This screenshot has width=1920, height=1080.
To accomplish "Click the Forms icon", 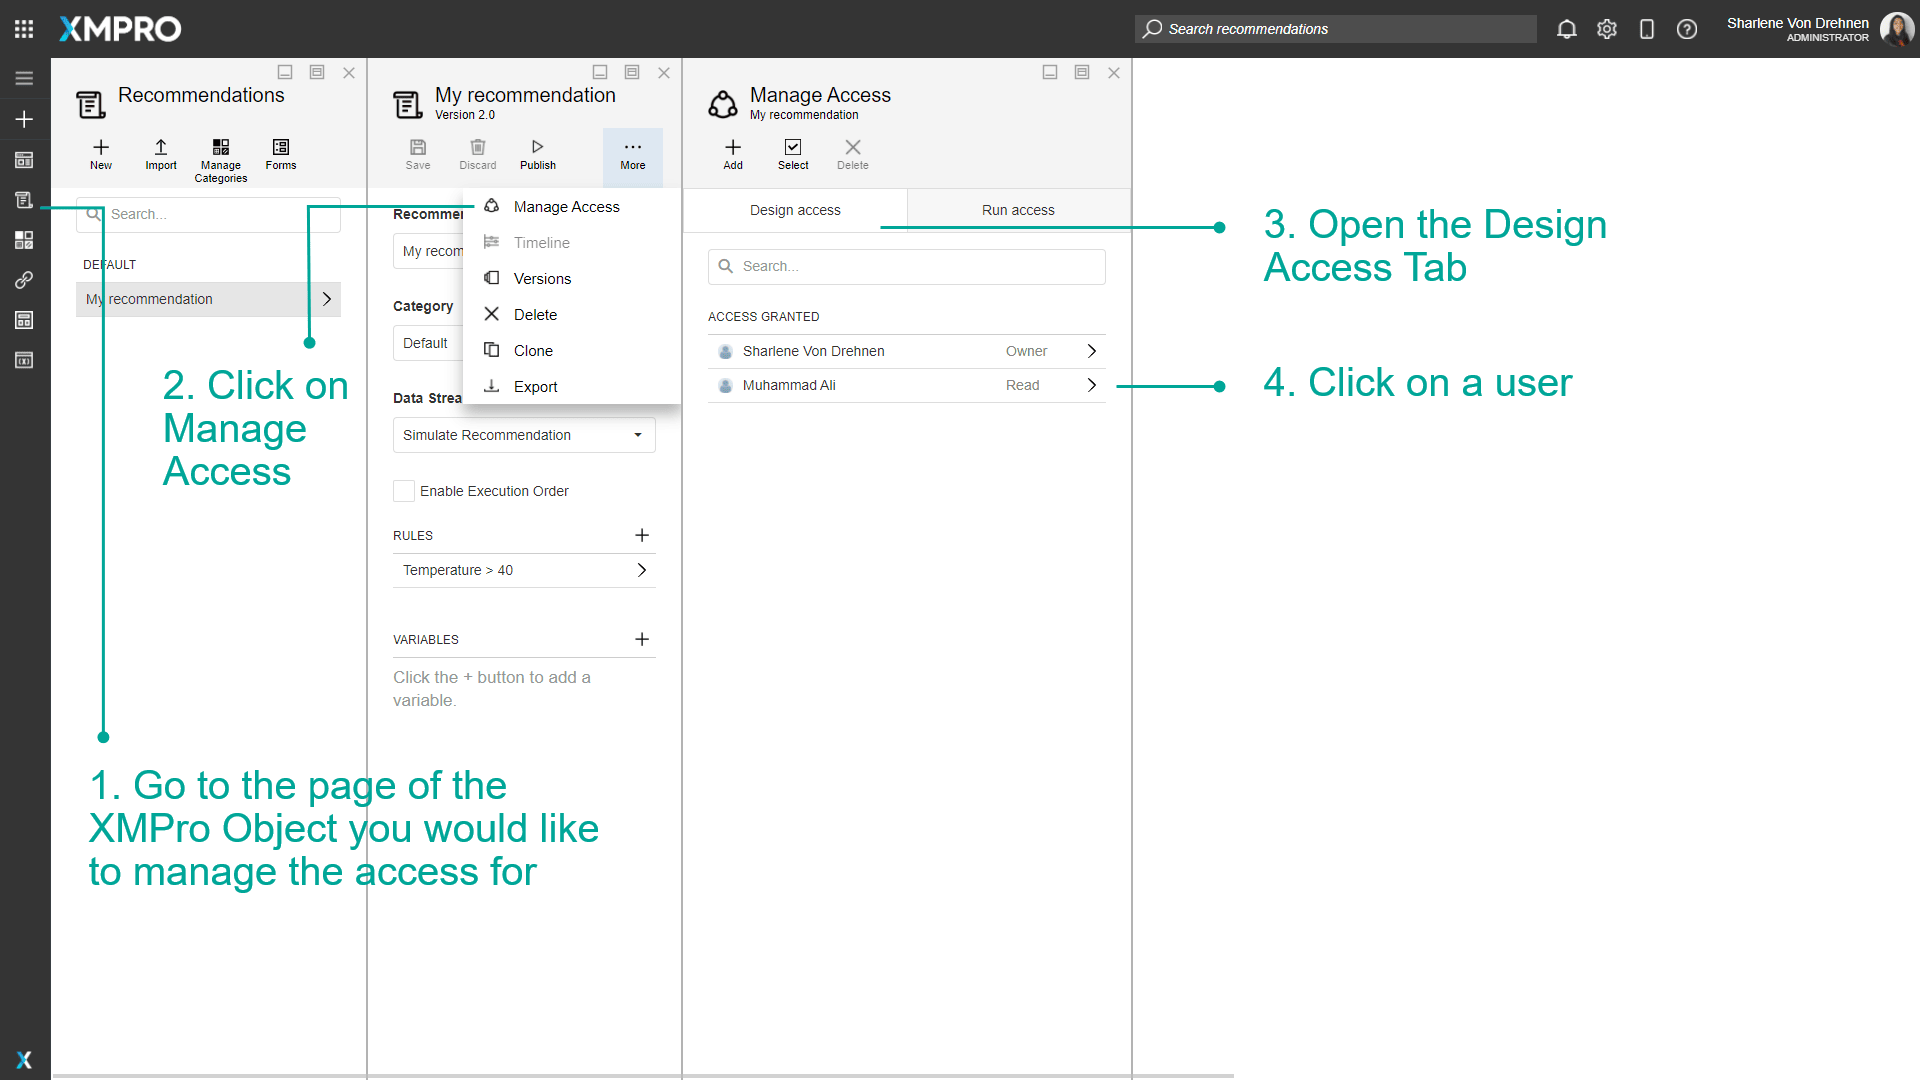I will click(x=280, y=155).
